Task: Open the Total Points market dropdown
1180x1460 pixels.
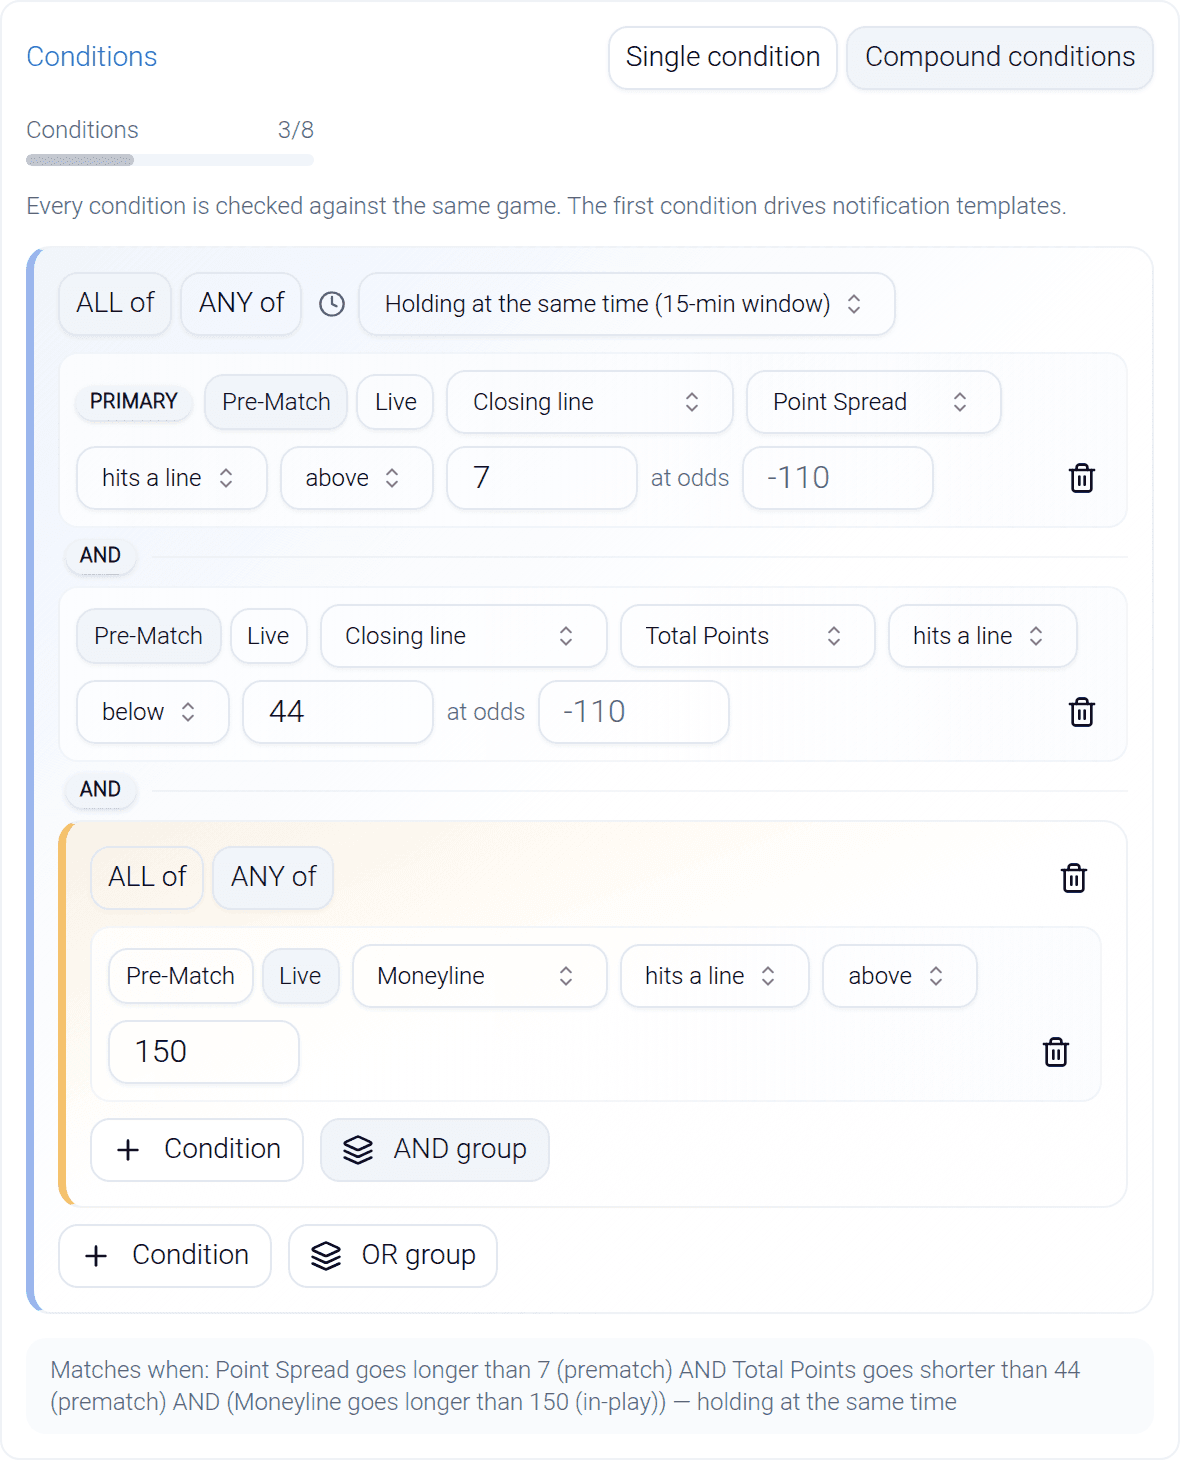Action: [747, 636]
